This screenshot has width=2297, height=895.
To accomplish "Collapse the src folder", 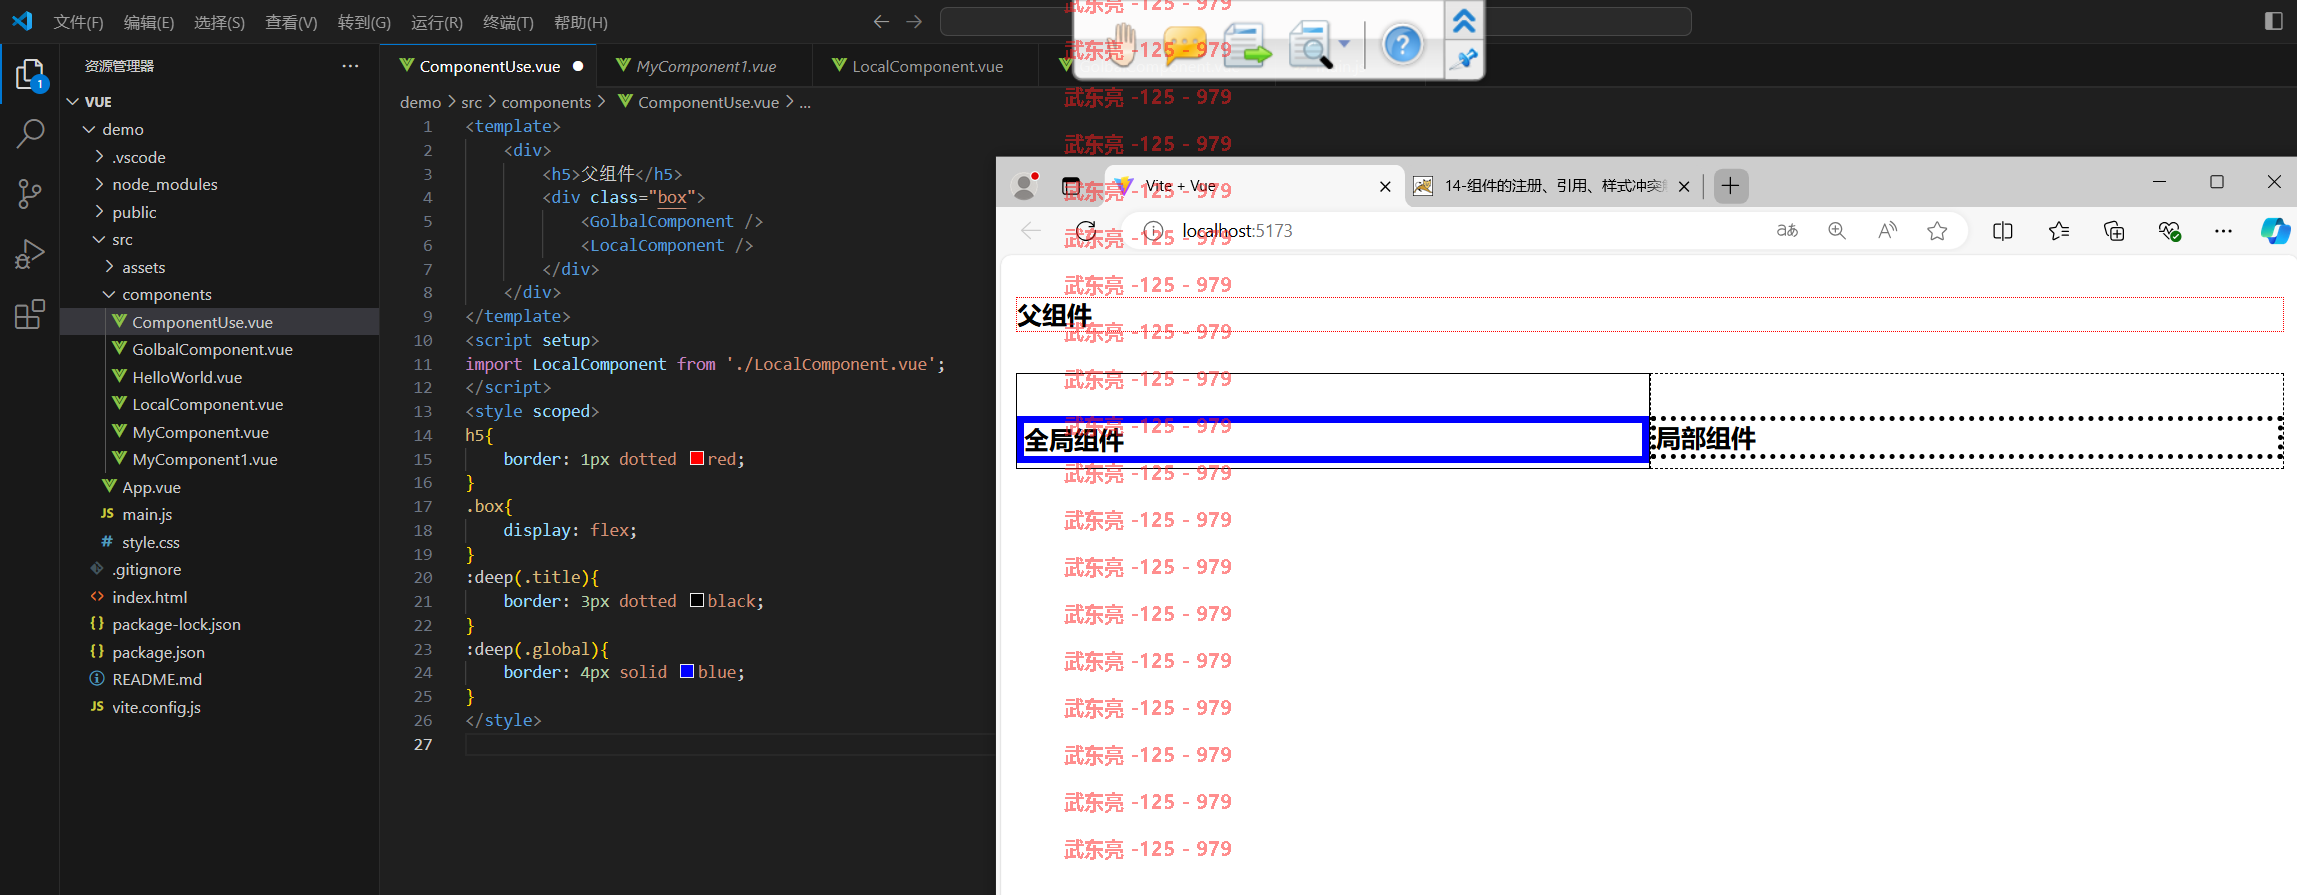I will tap(99, 239).
